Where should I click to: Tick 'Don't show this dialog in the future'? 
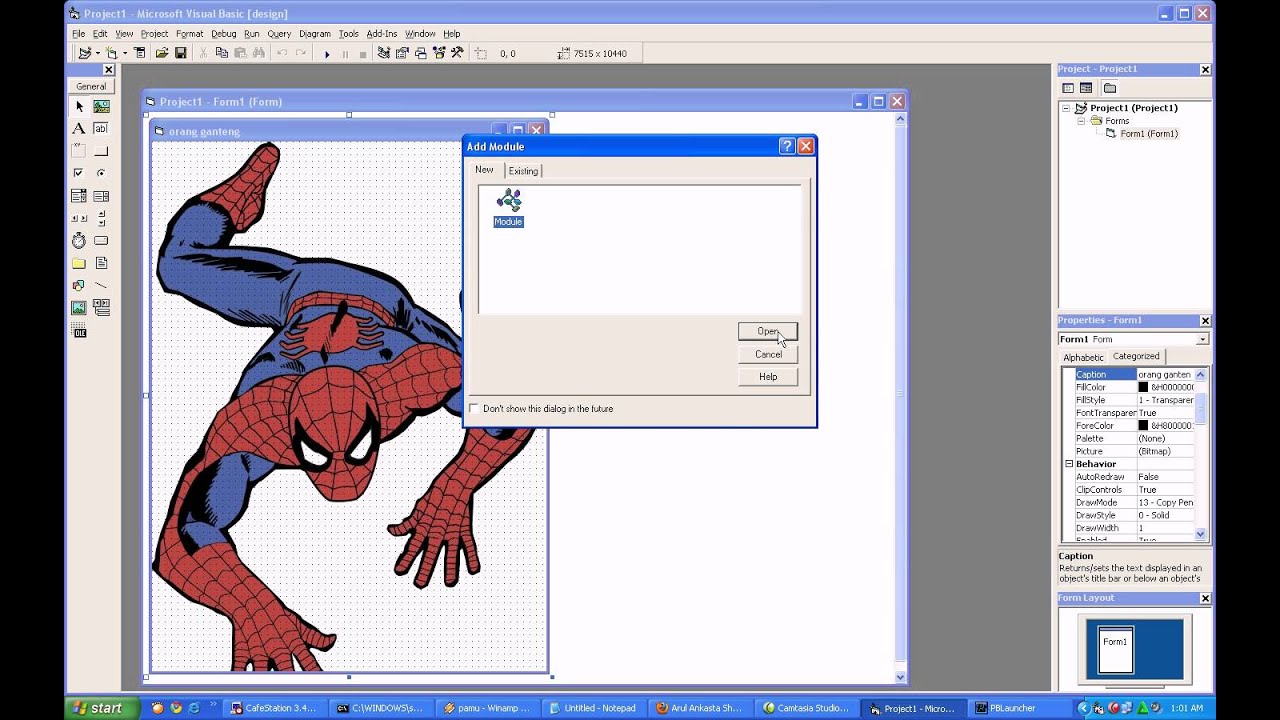point(474,408)
